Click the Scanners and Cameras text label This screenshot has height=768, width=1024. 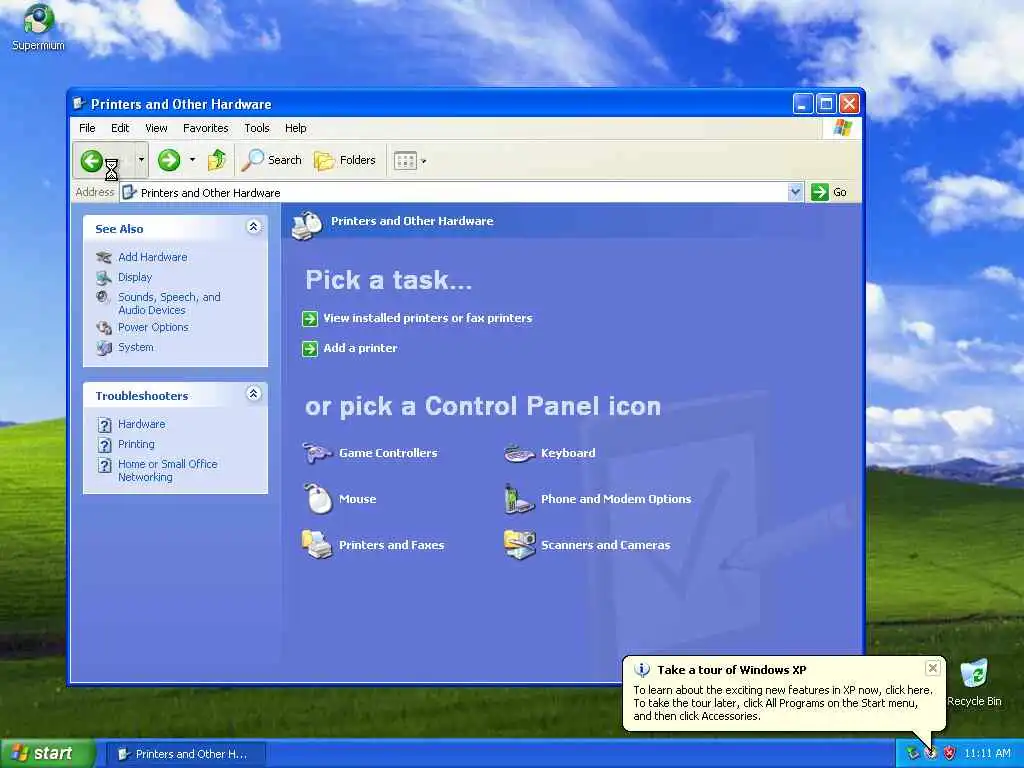(605, 545)
